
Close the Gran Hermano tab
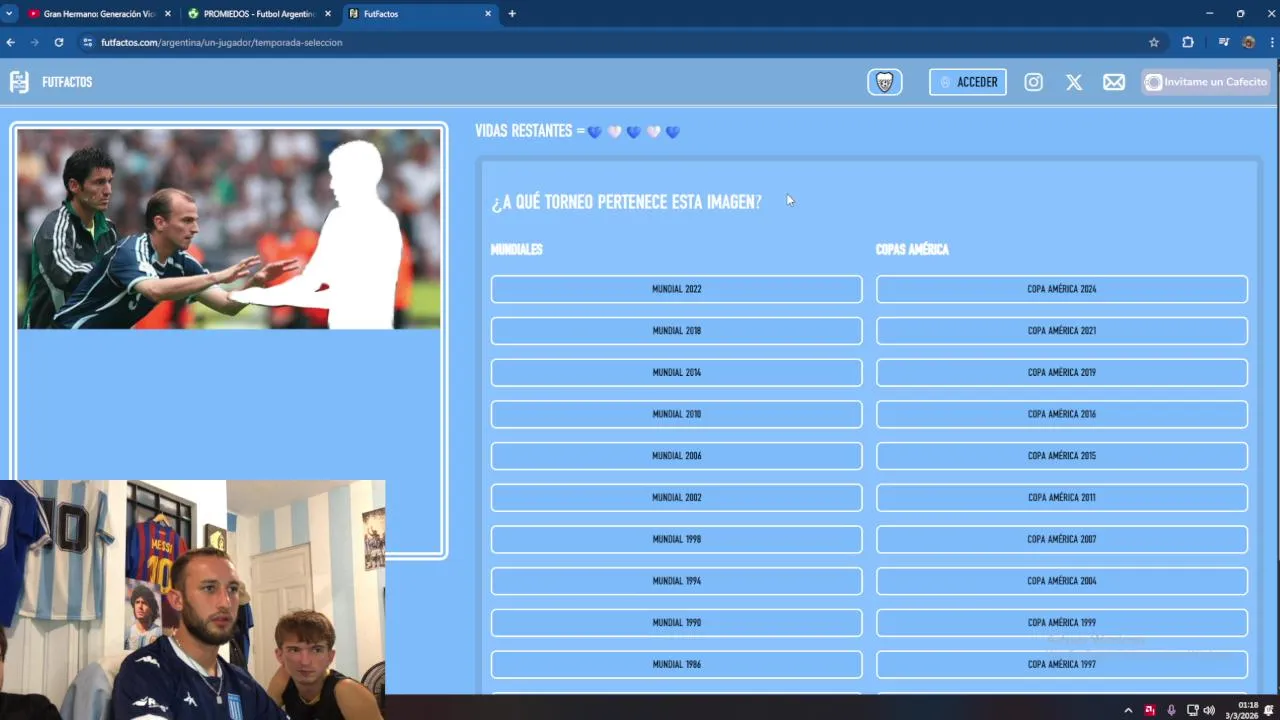coord(167,14)
